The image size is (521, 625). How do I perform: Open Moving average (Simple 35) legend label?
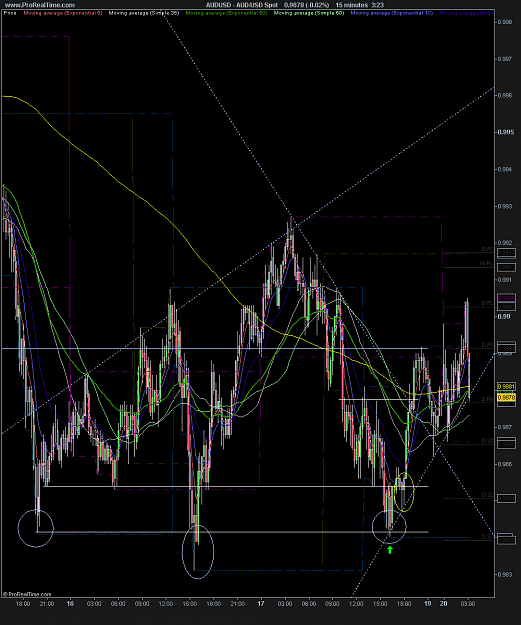pos(144,13)
